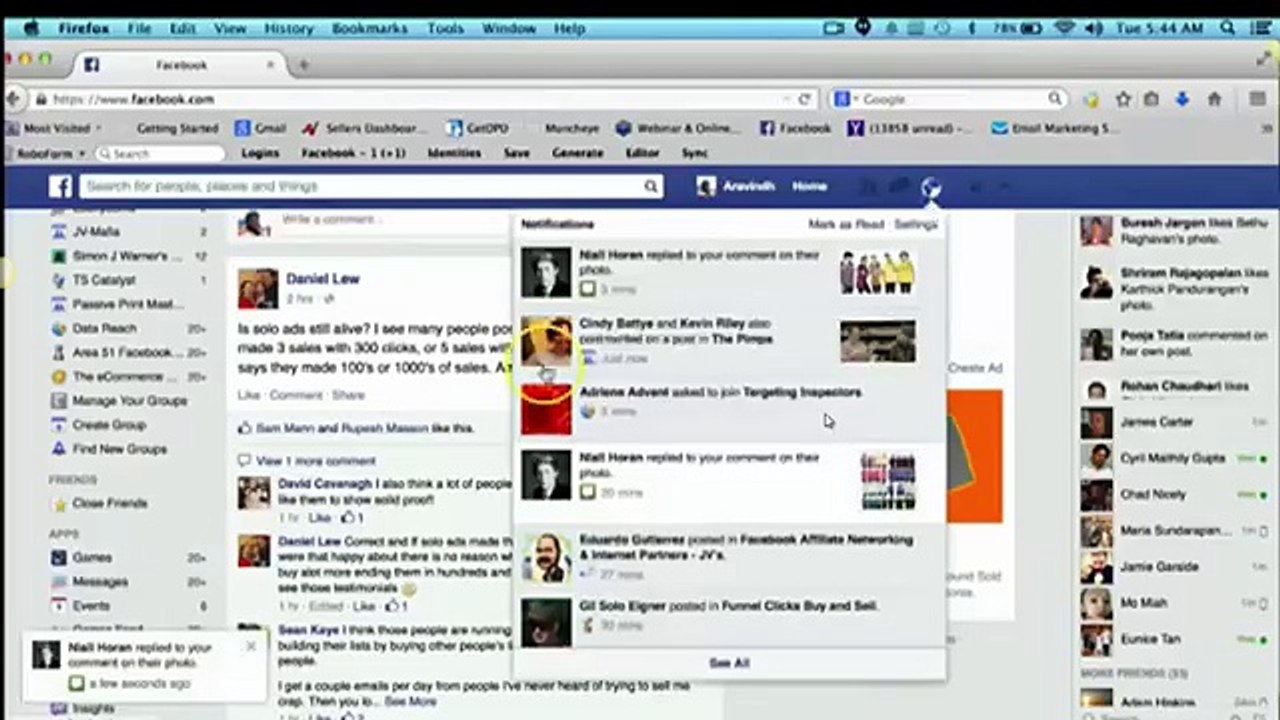
Task: Click TS Catalyst group in sidebar
Action: point(103,280)
